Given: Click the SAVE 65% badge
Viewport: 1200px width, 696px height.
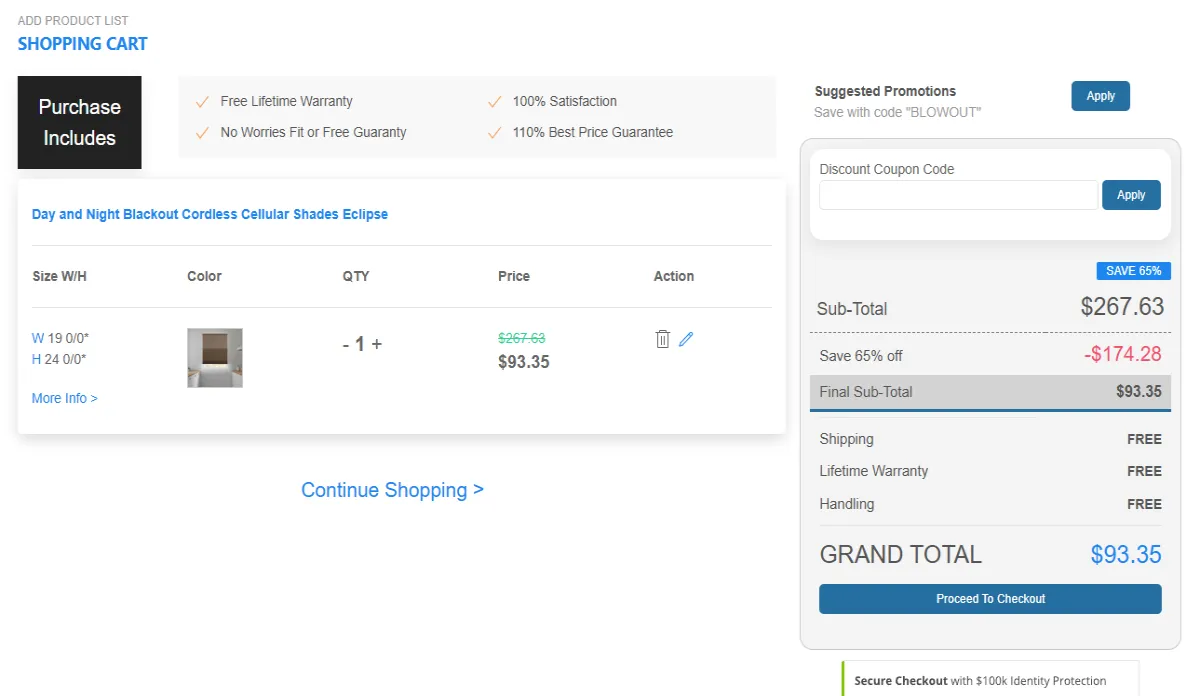Looking at the screenshot, I should (1133, 271).
